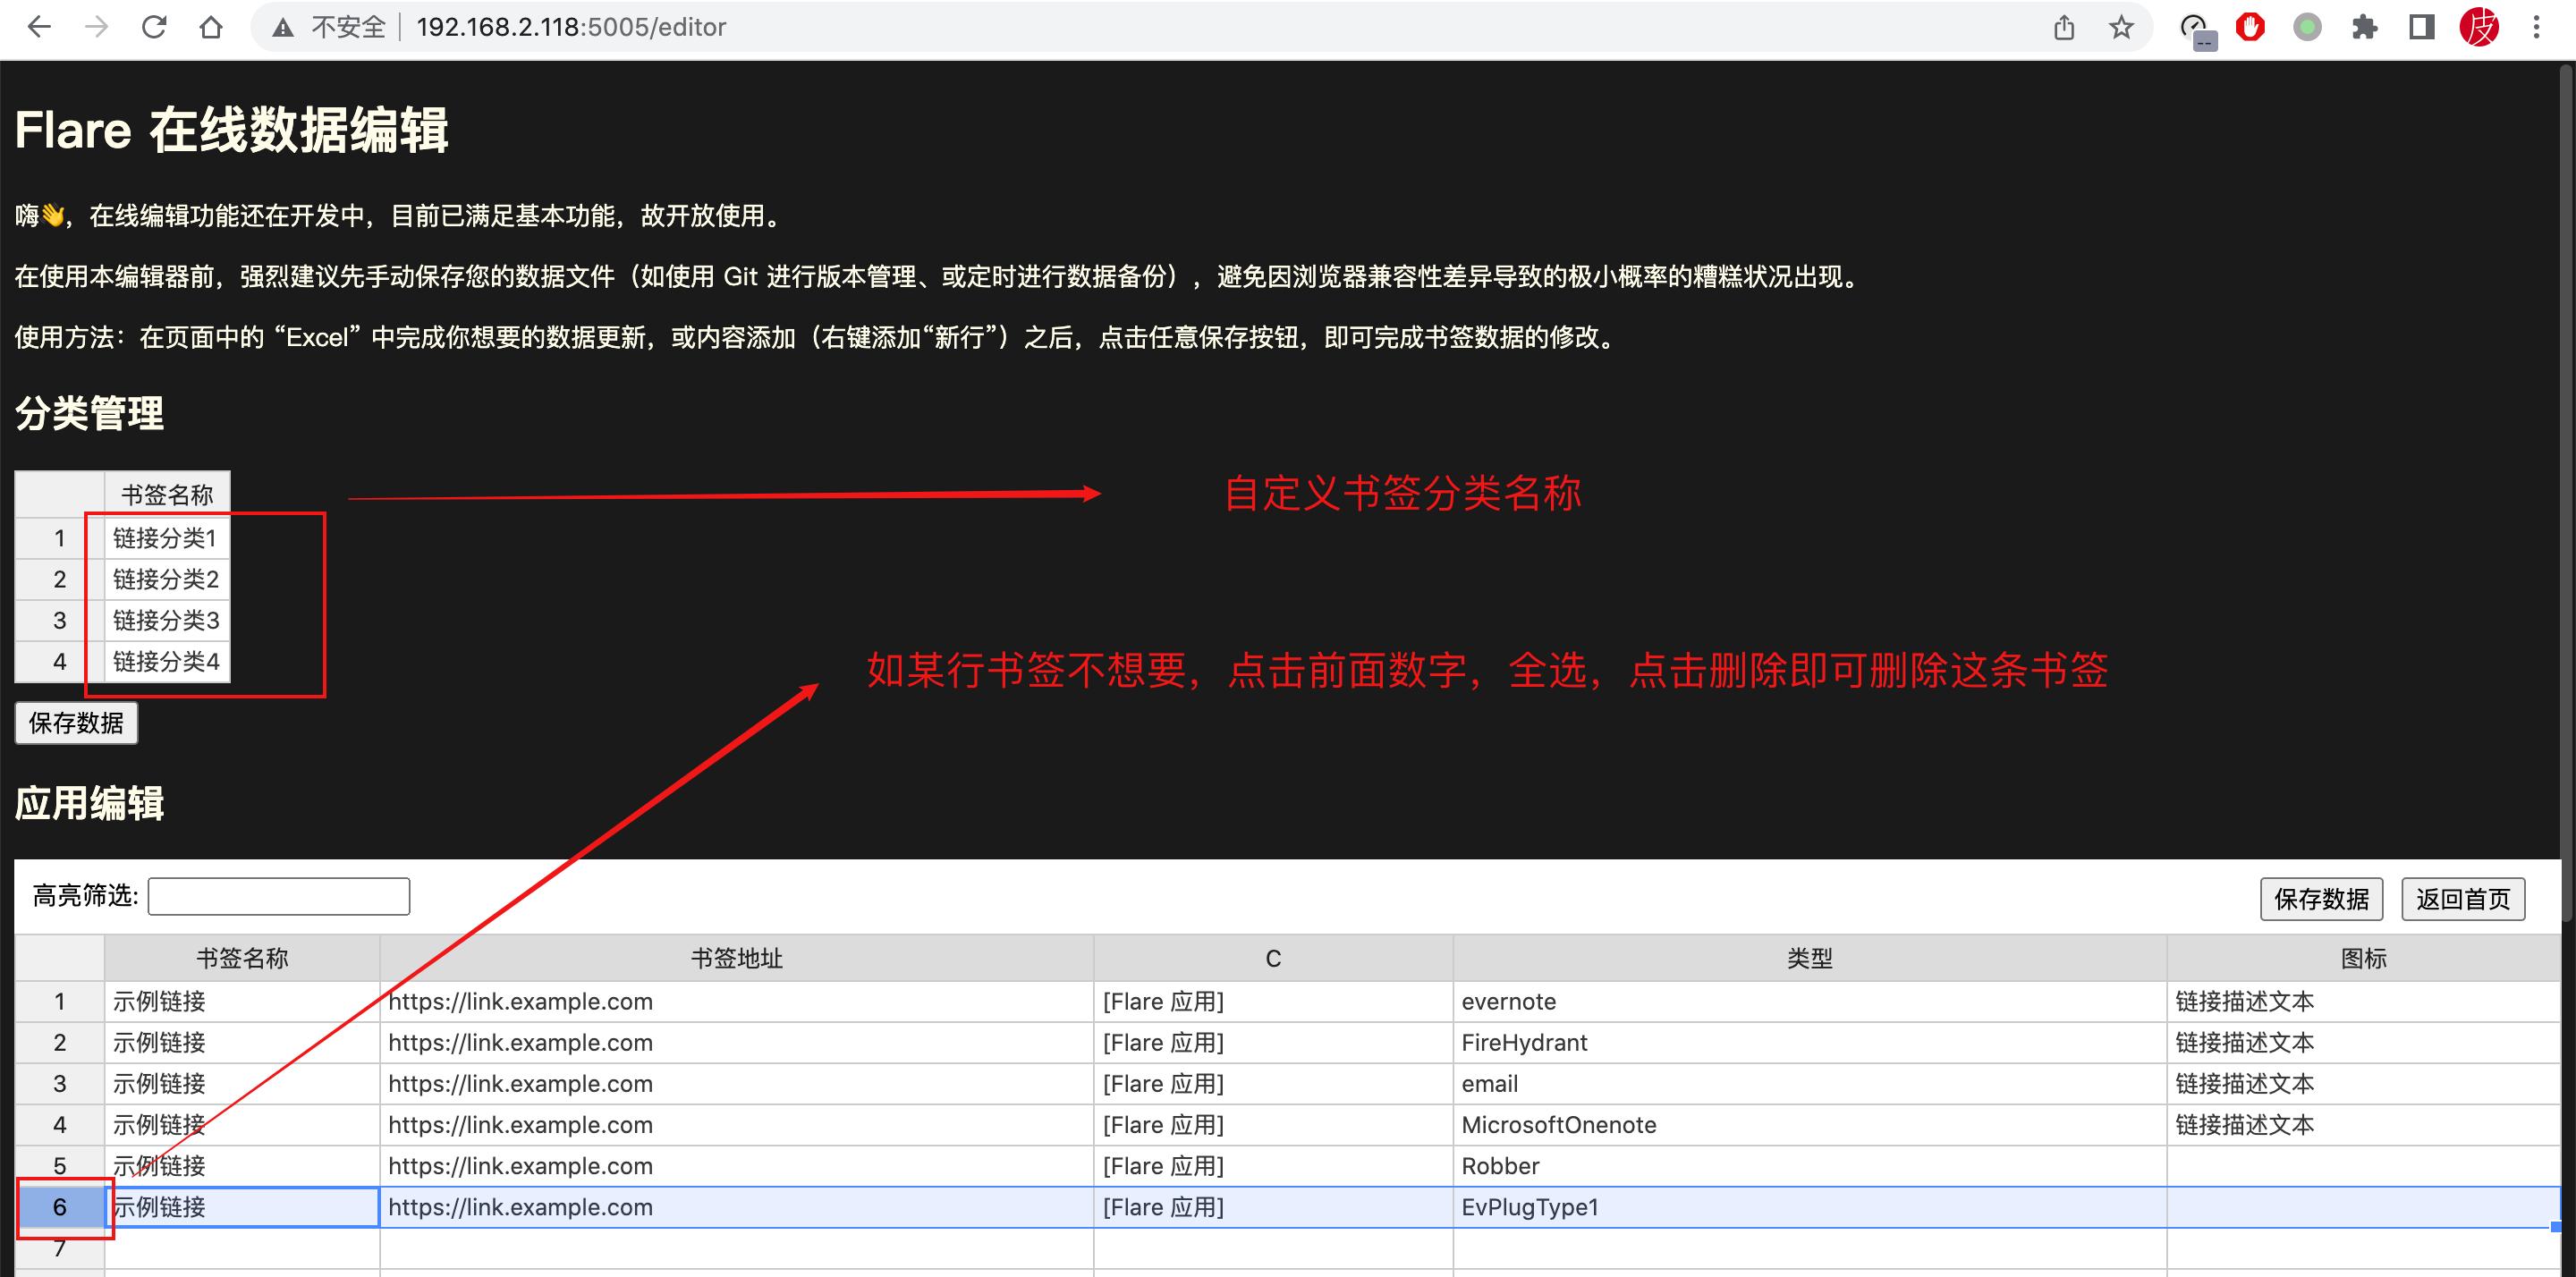The height and width of the screenshot is (1277, 2576).
Task: Select row 4 header in category table
Action: [x=60, y=661]
